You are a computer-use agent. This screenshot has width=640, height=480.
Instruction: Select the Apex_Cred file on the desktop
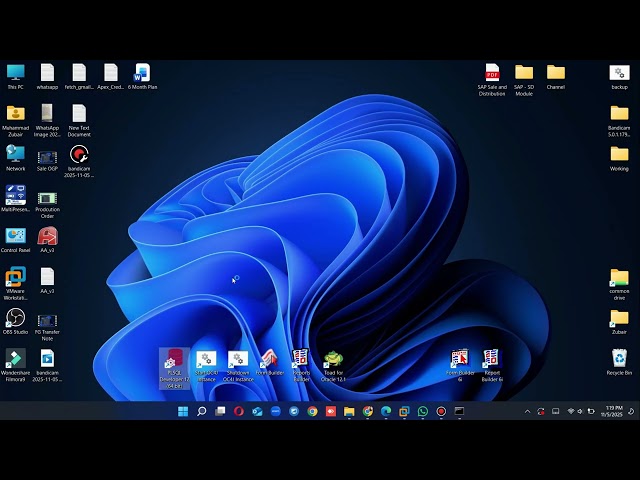pos(111,77)
